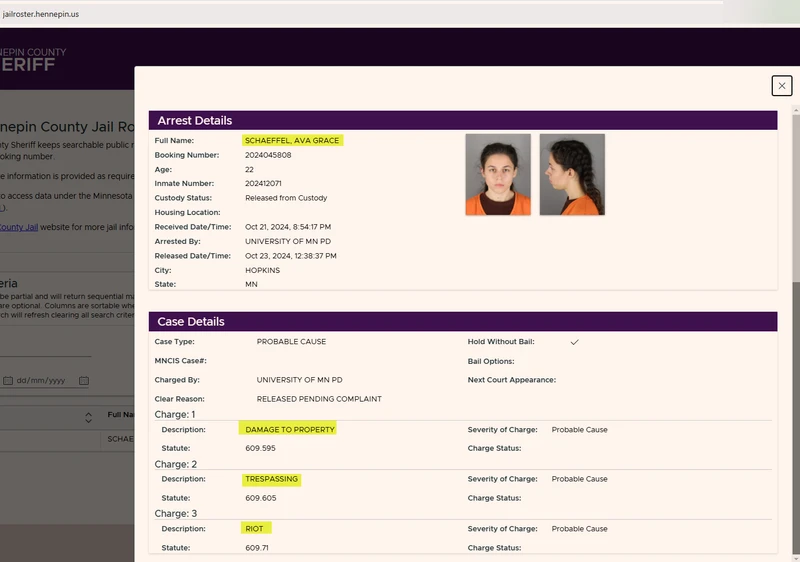Click the Case Details section header
800x562 pixels.
coord(463,321)
